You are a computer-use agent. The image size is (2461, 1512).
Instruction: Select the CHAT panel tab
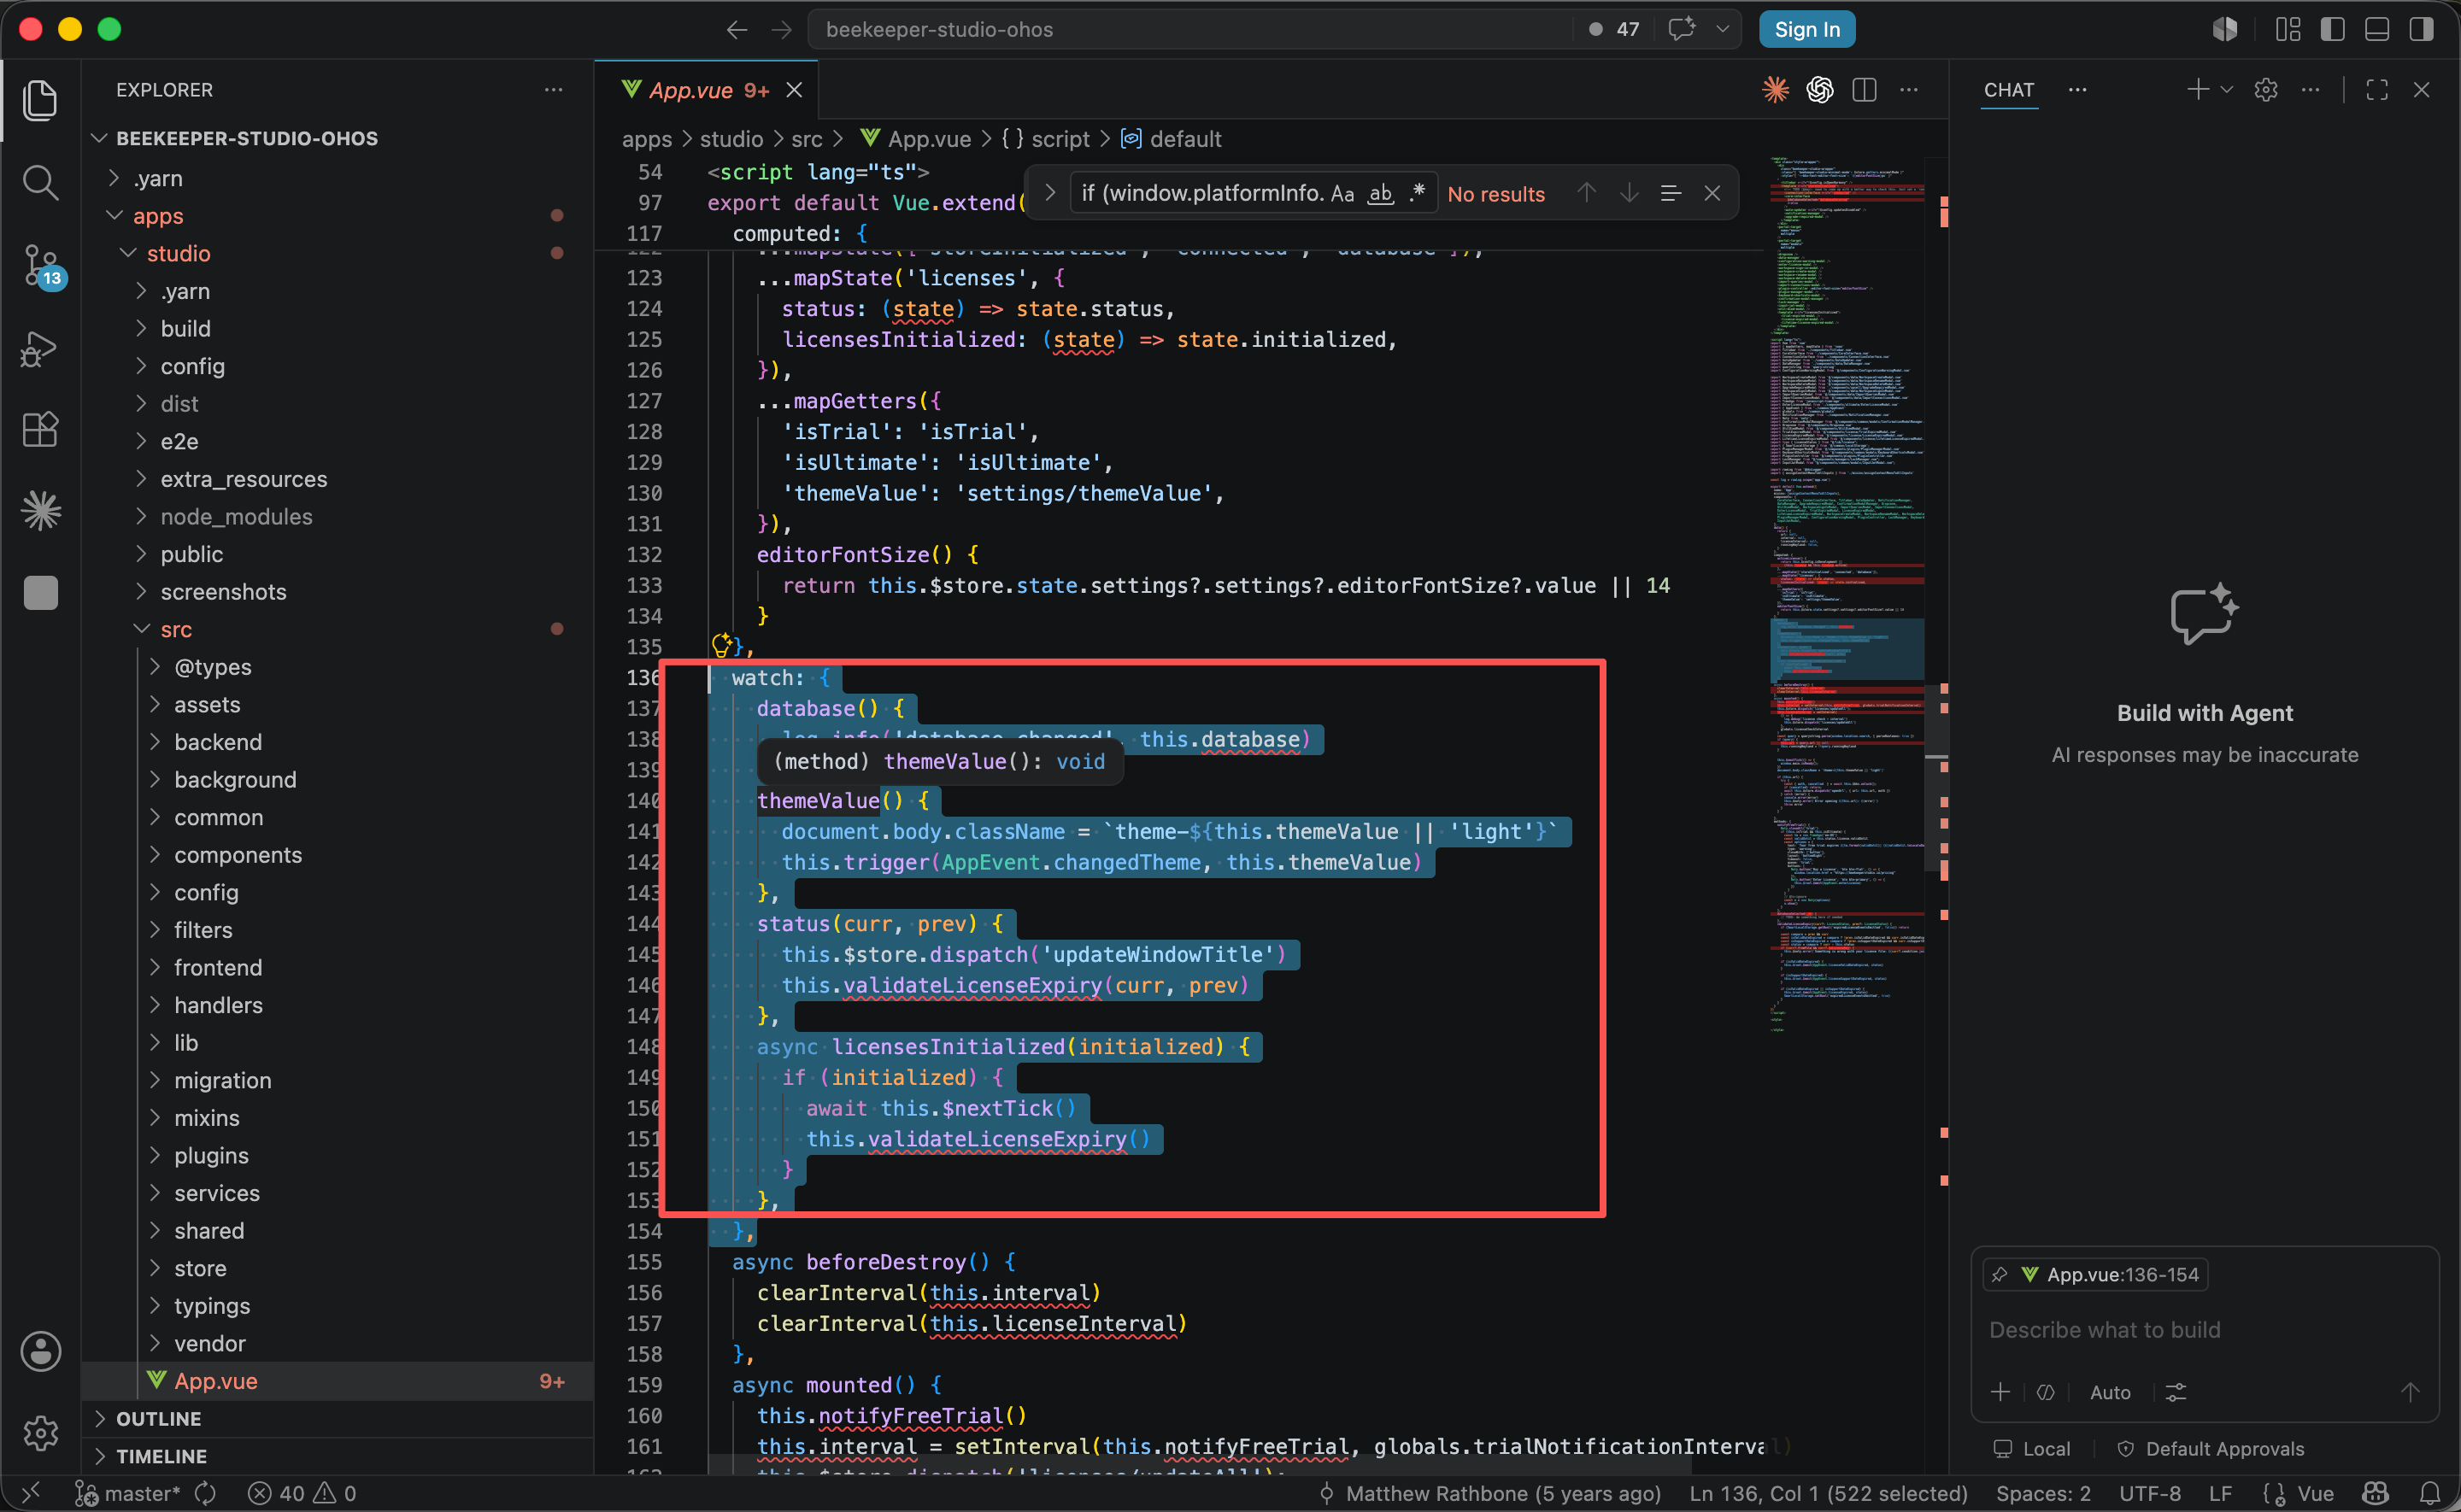tap(2008, 90)
